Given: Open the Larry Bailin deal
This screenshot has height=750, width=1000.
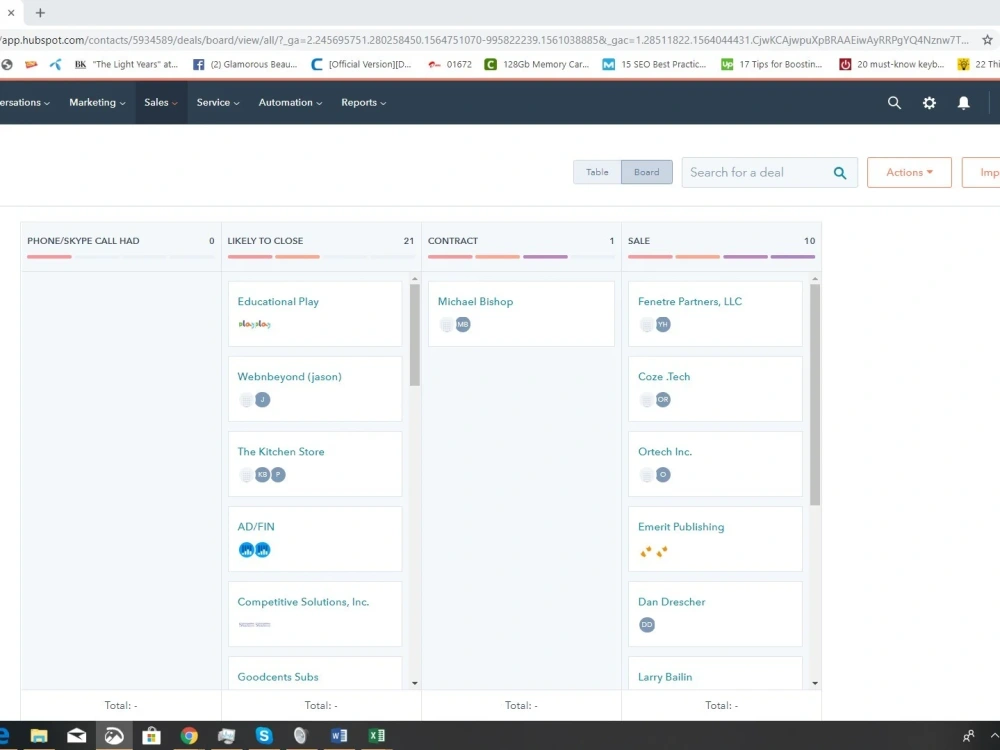Looking at the screenshot, I should pyautogui.click(x=665, y=677).
